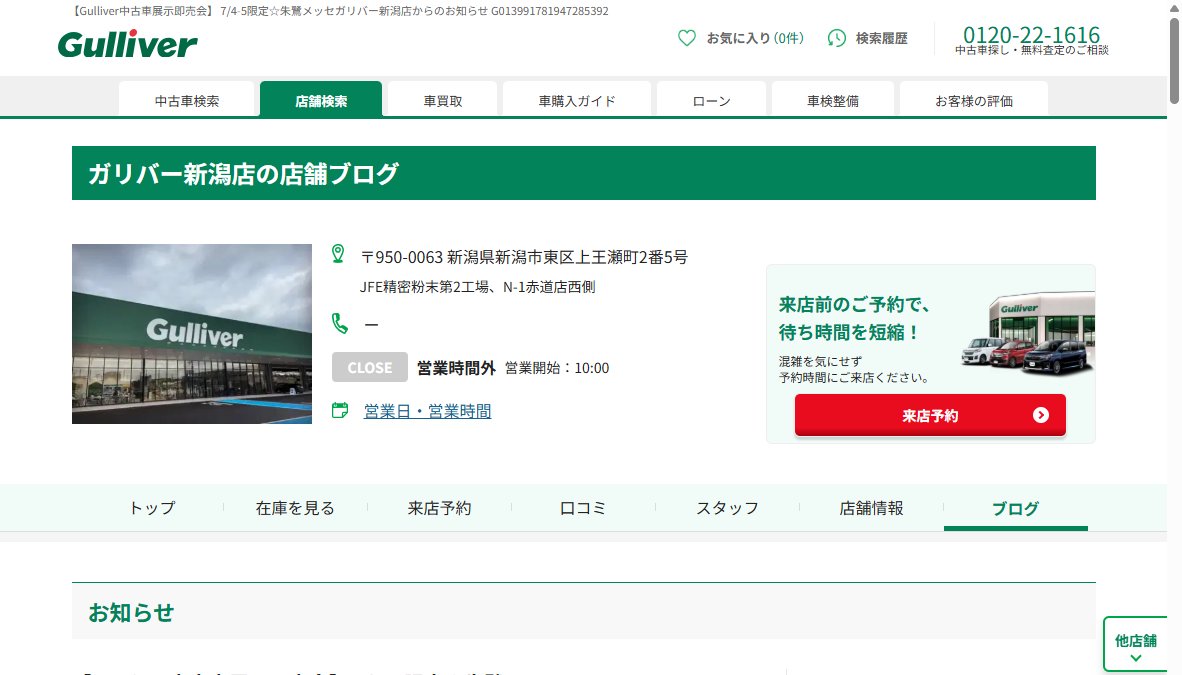
Task: Click the gray CLOSE status badge
Action: (x=369, y=367)
